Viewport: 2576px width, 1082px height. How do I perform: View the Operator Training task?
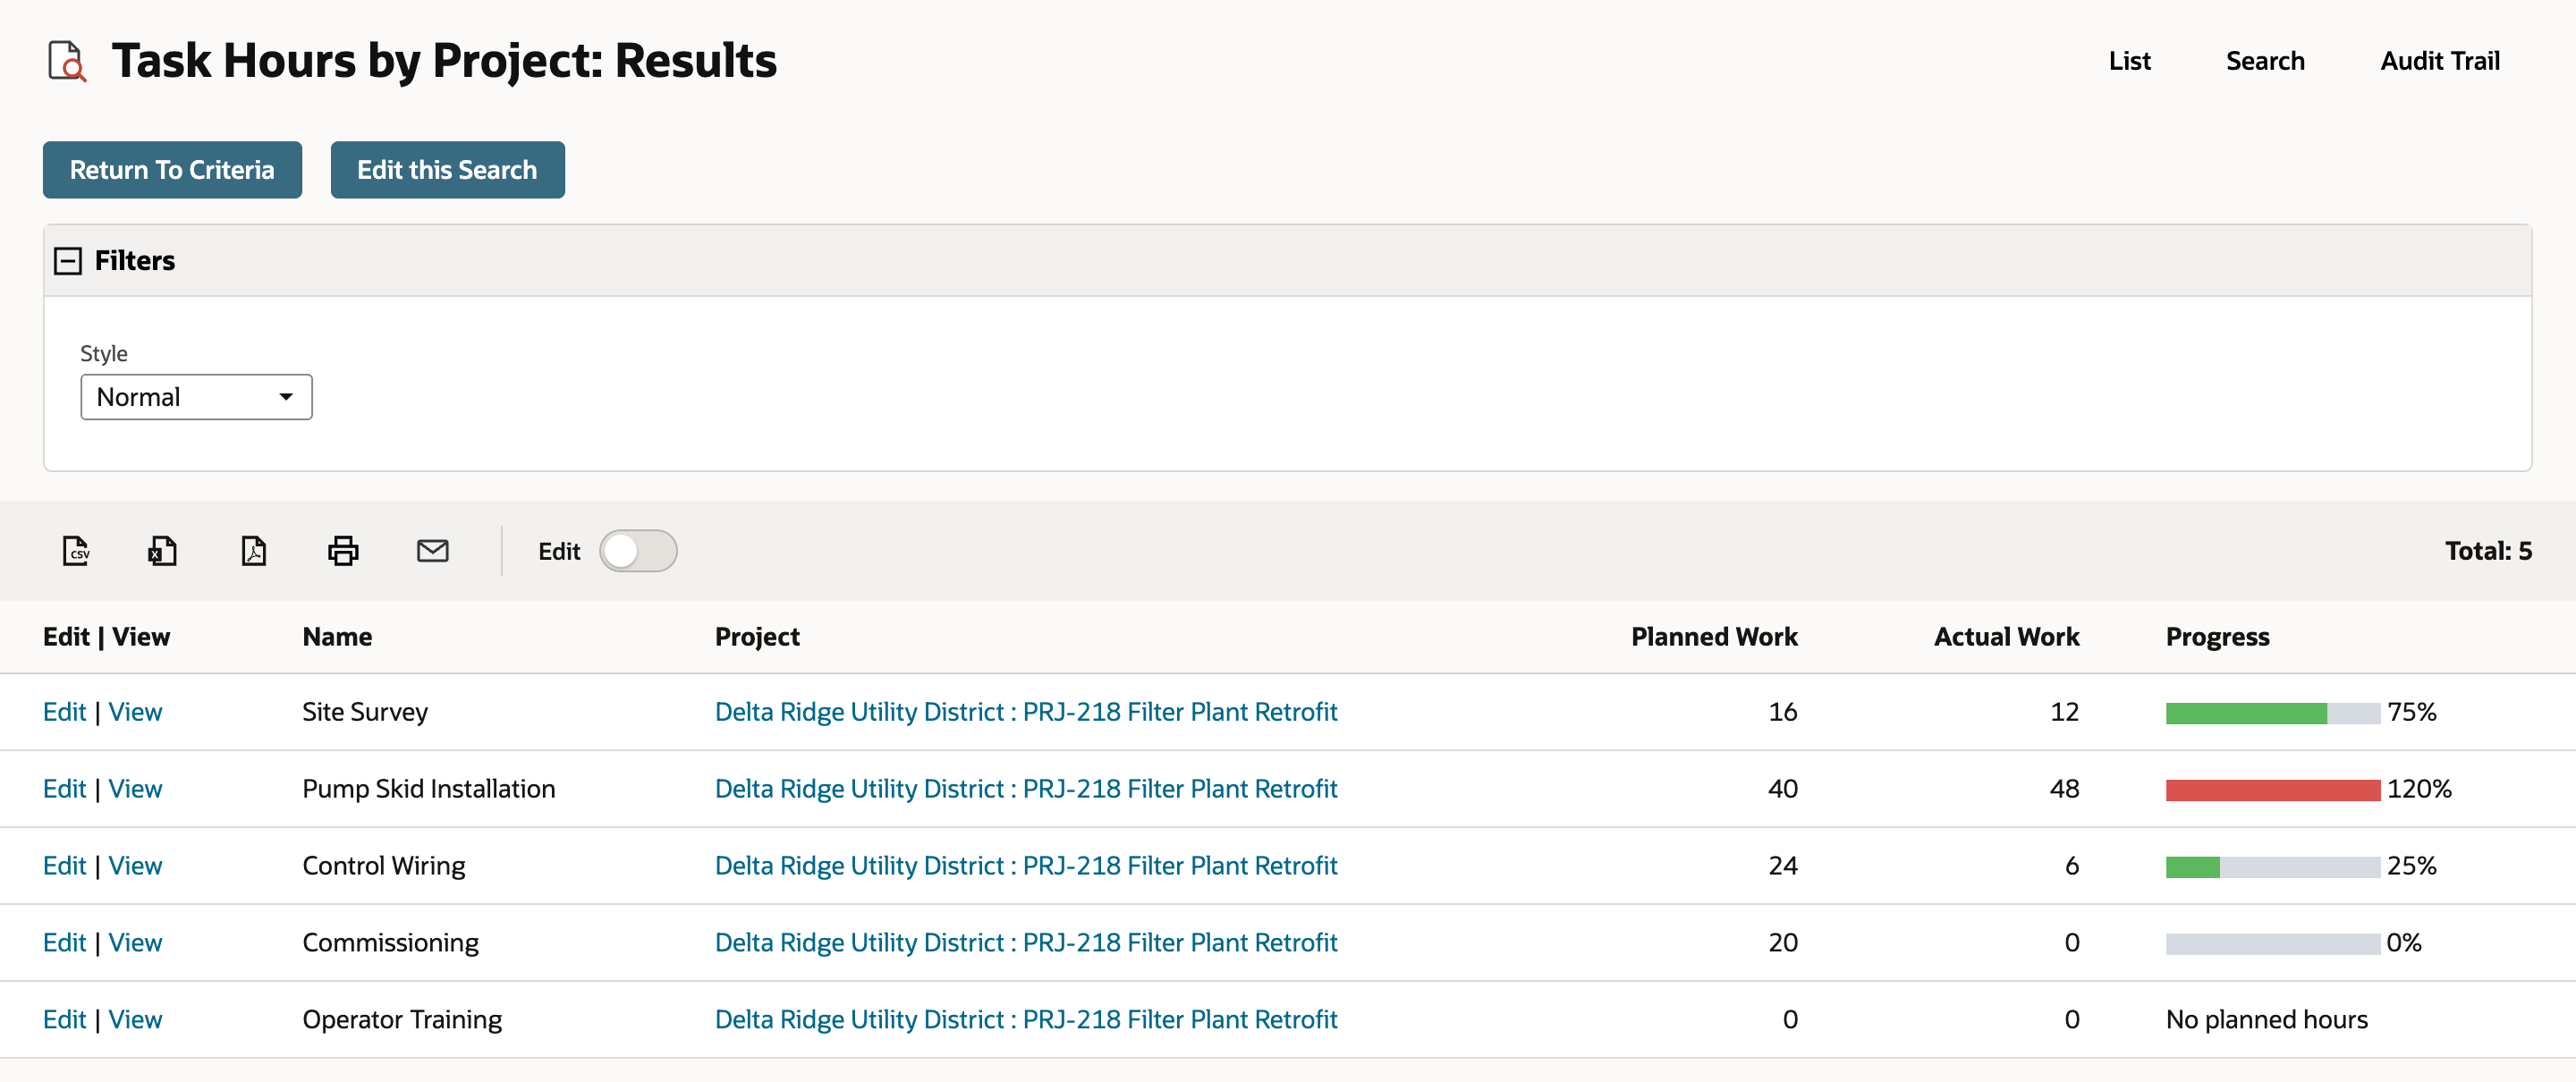pos(135,1020)
